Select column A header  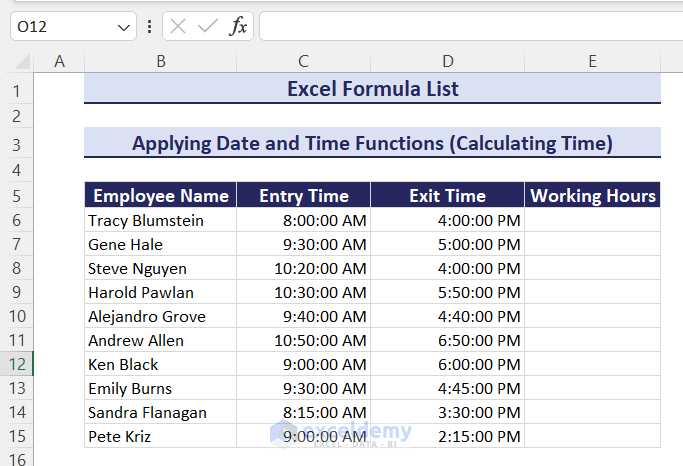pos(59,62)
